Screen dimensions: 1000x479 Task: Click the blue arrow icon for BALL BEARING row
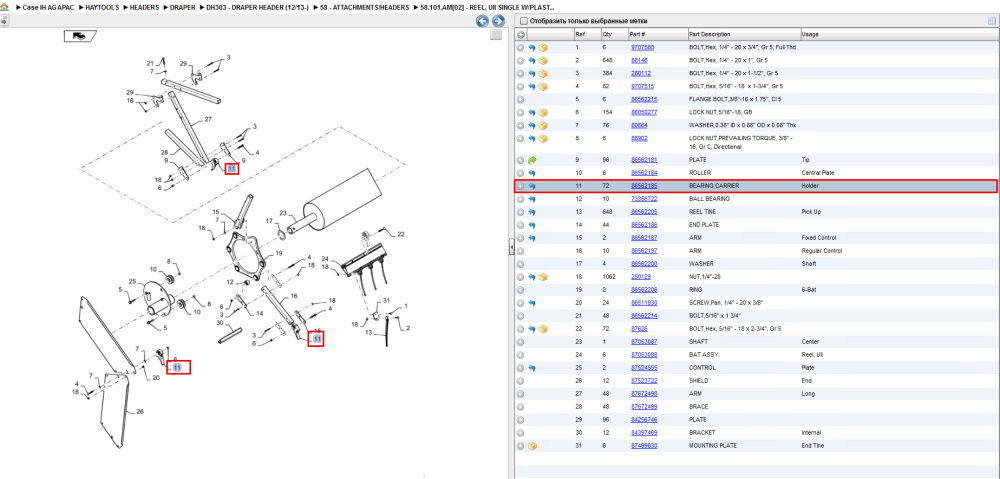(x=531, y=199)
